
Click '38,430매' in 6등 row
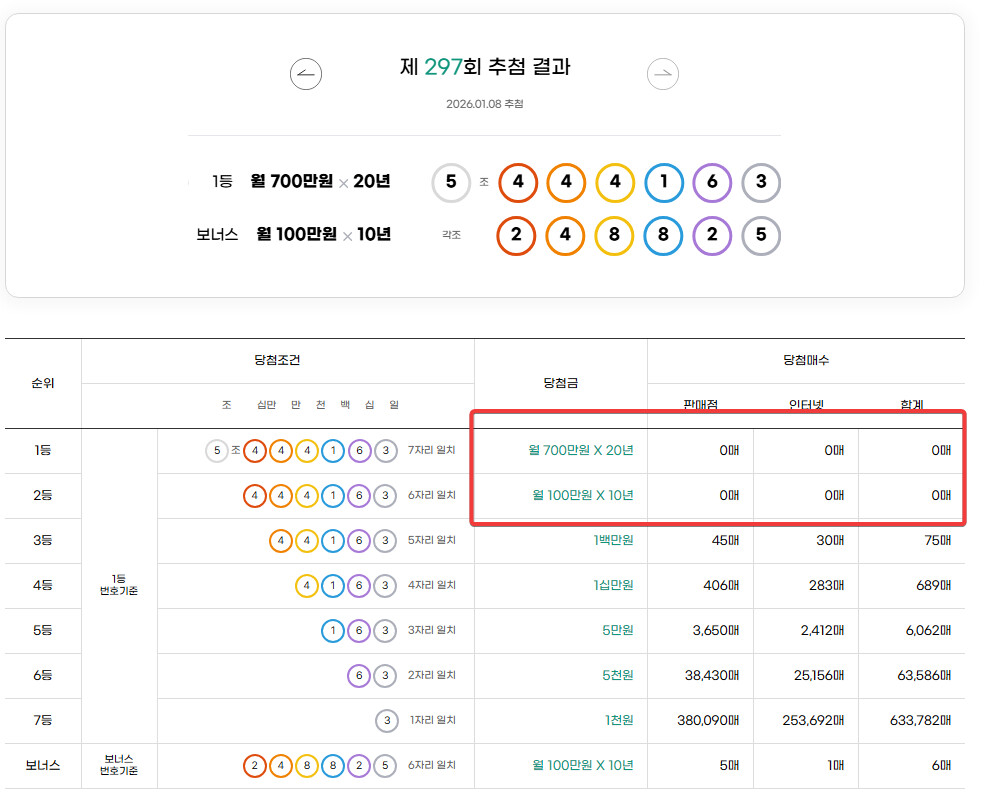click(712, 675)
